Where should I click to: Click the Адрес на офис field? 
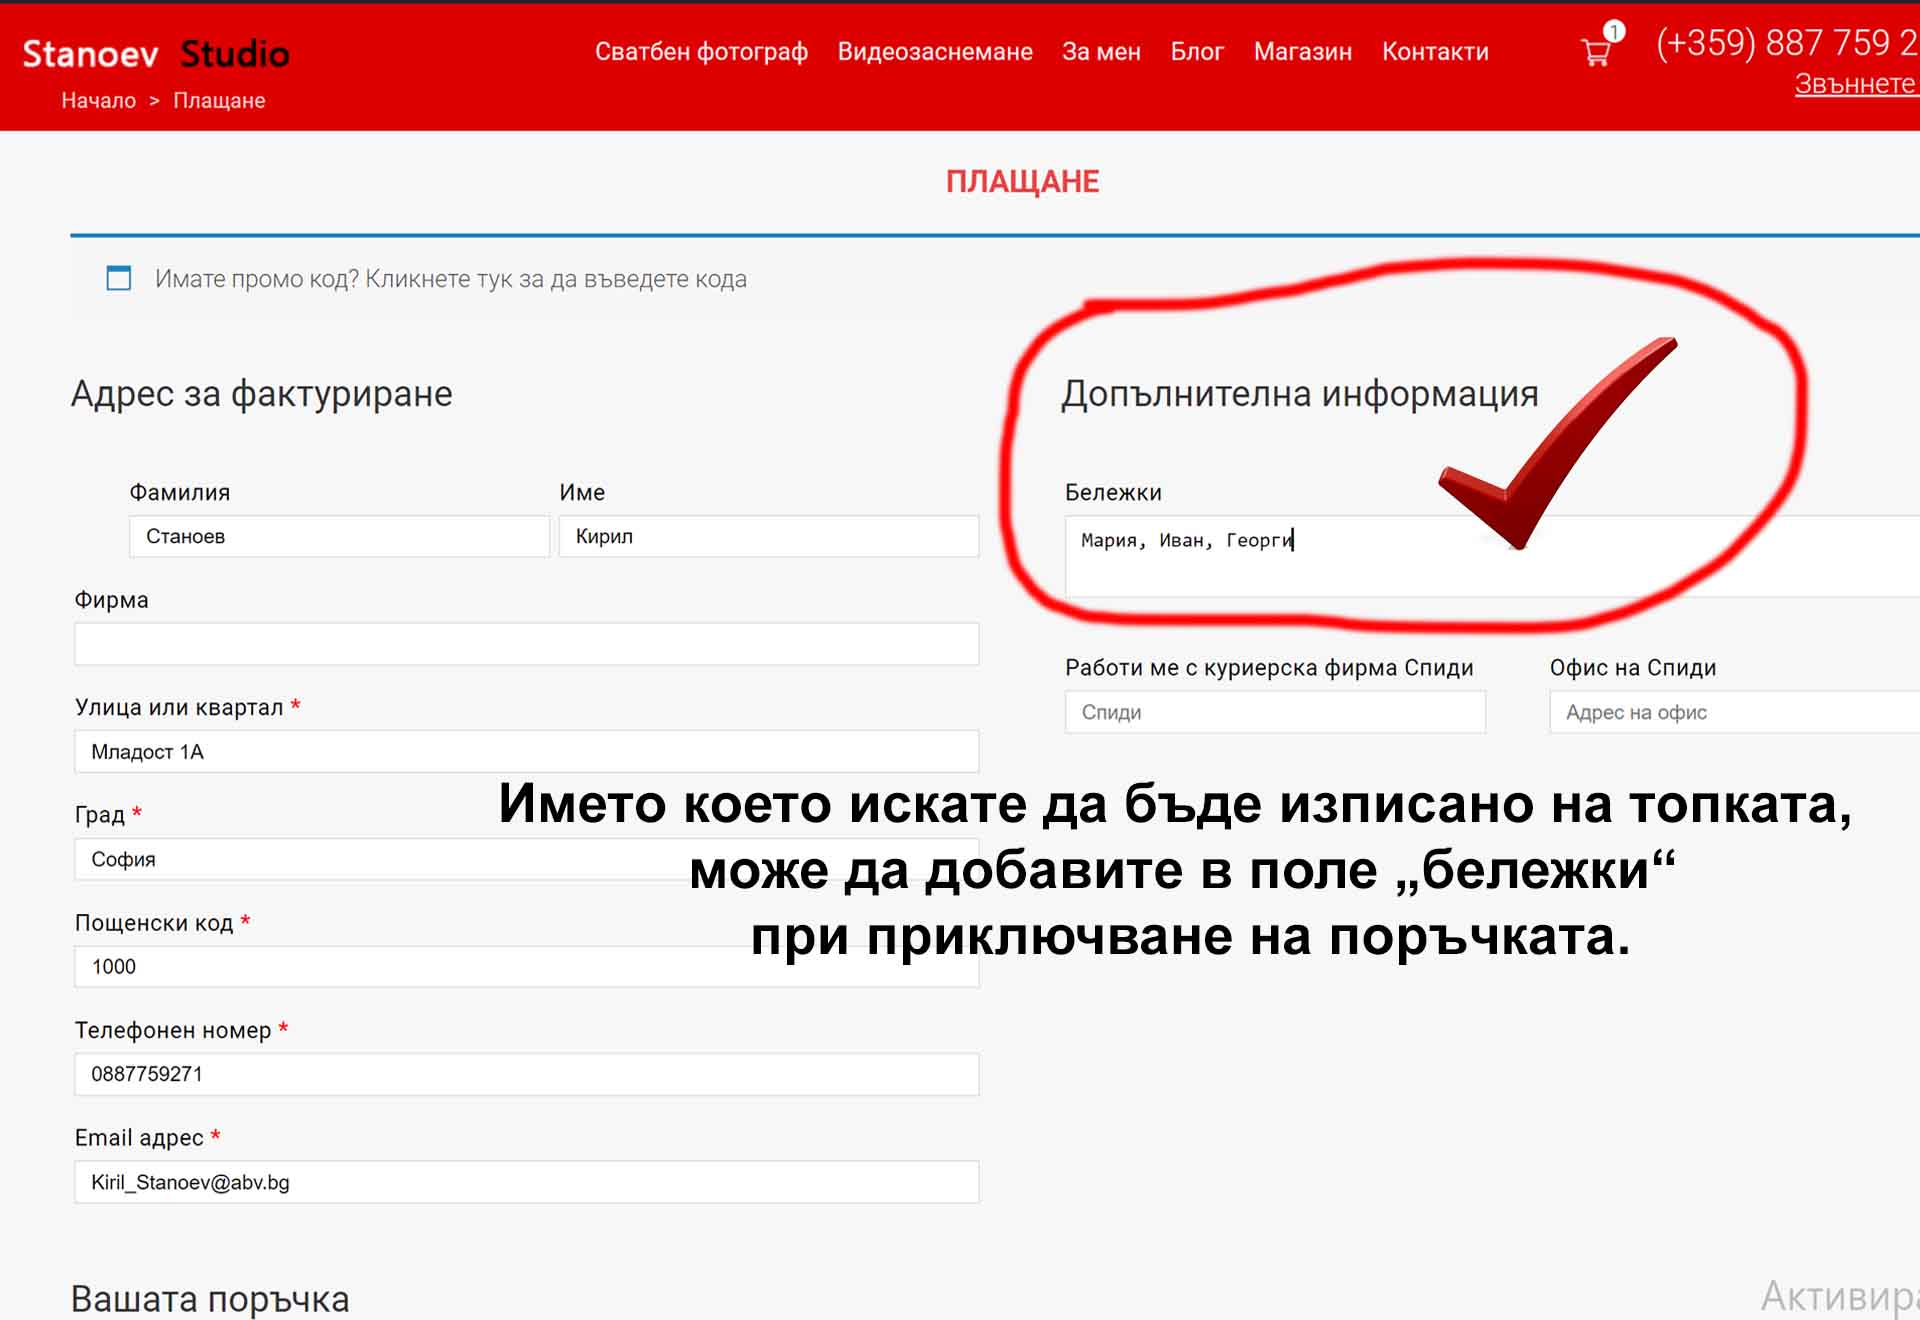click(x=1734, y=712)
